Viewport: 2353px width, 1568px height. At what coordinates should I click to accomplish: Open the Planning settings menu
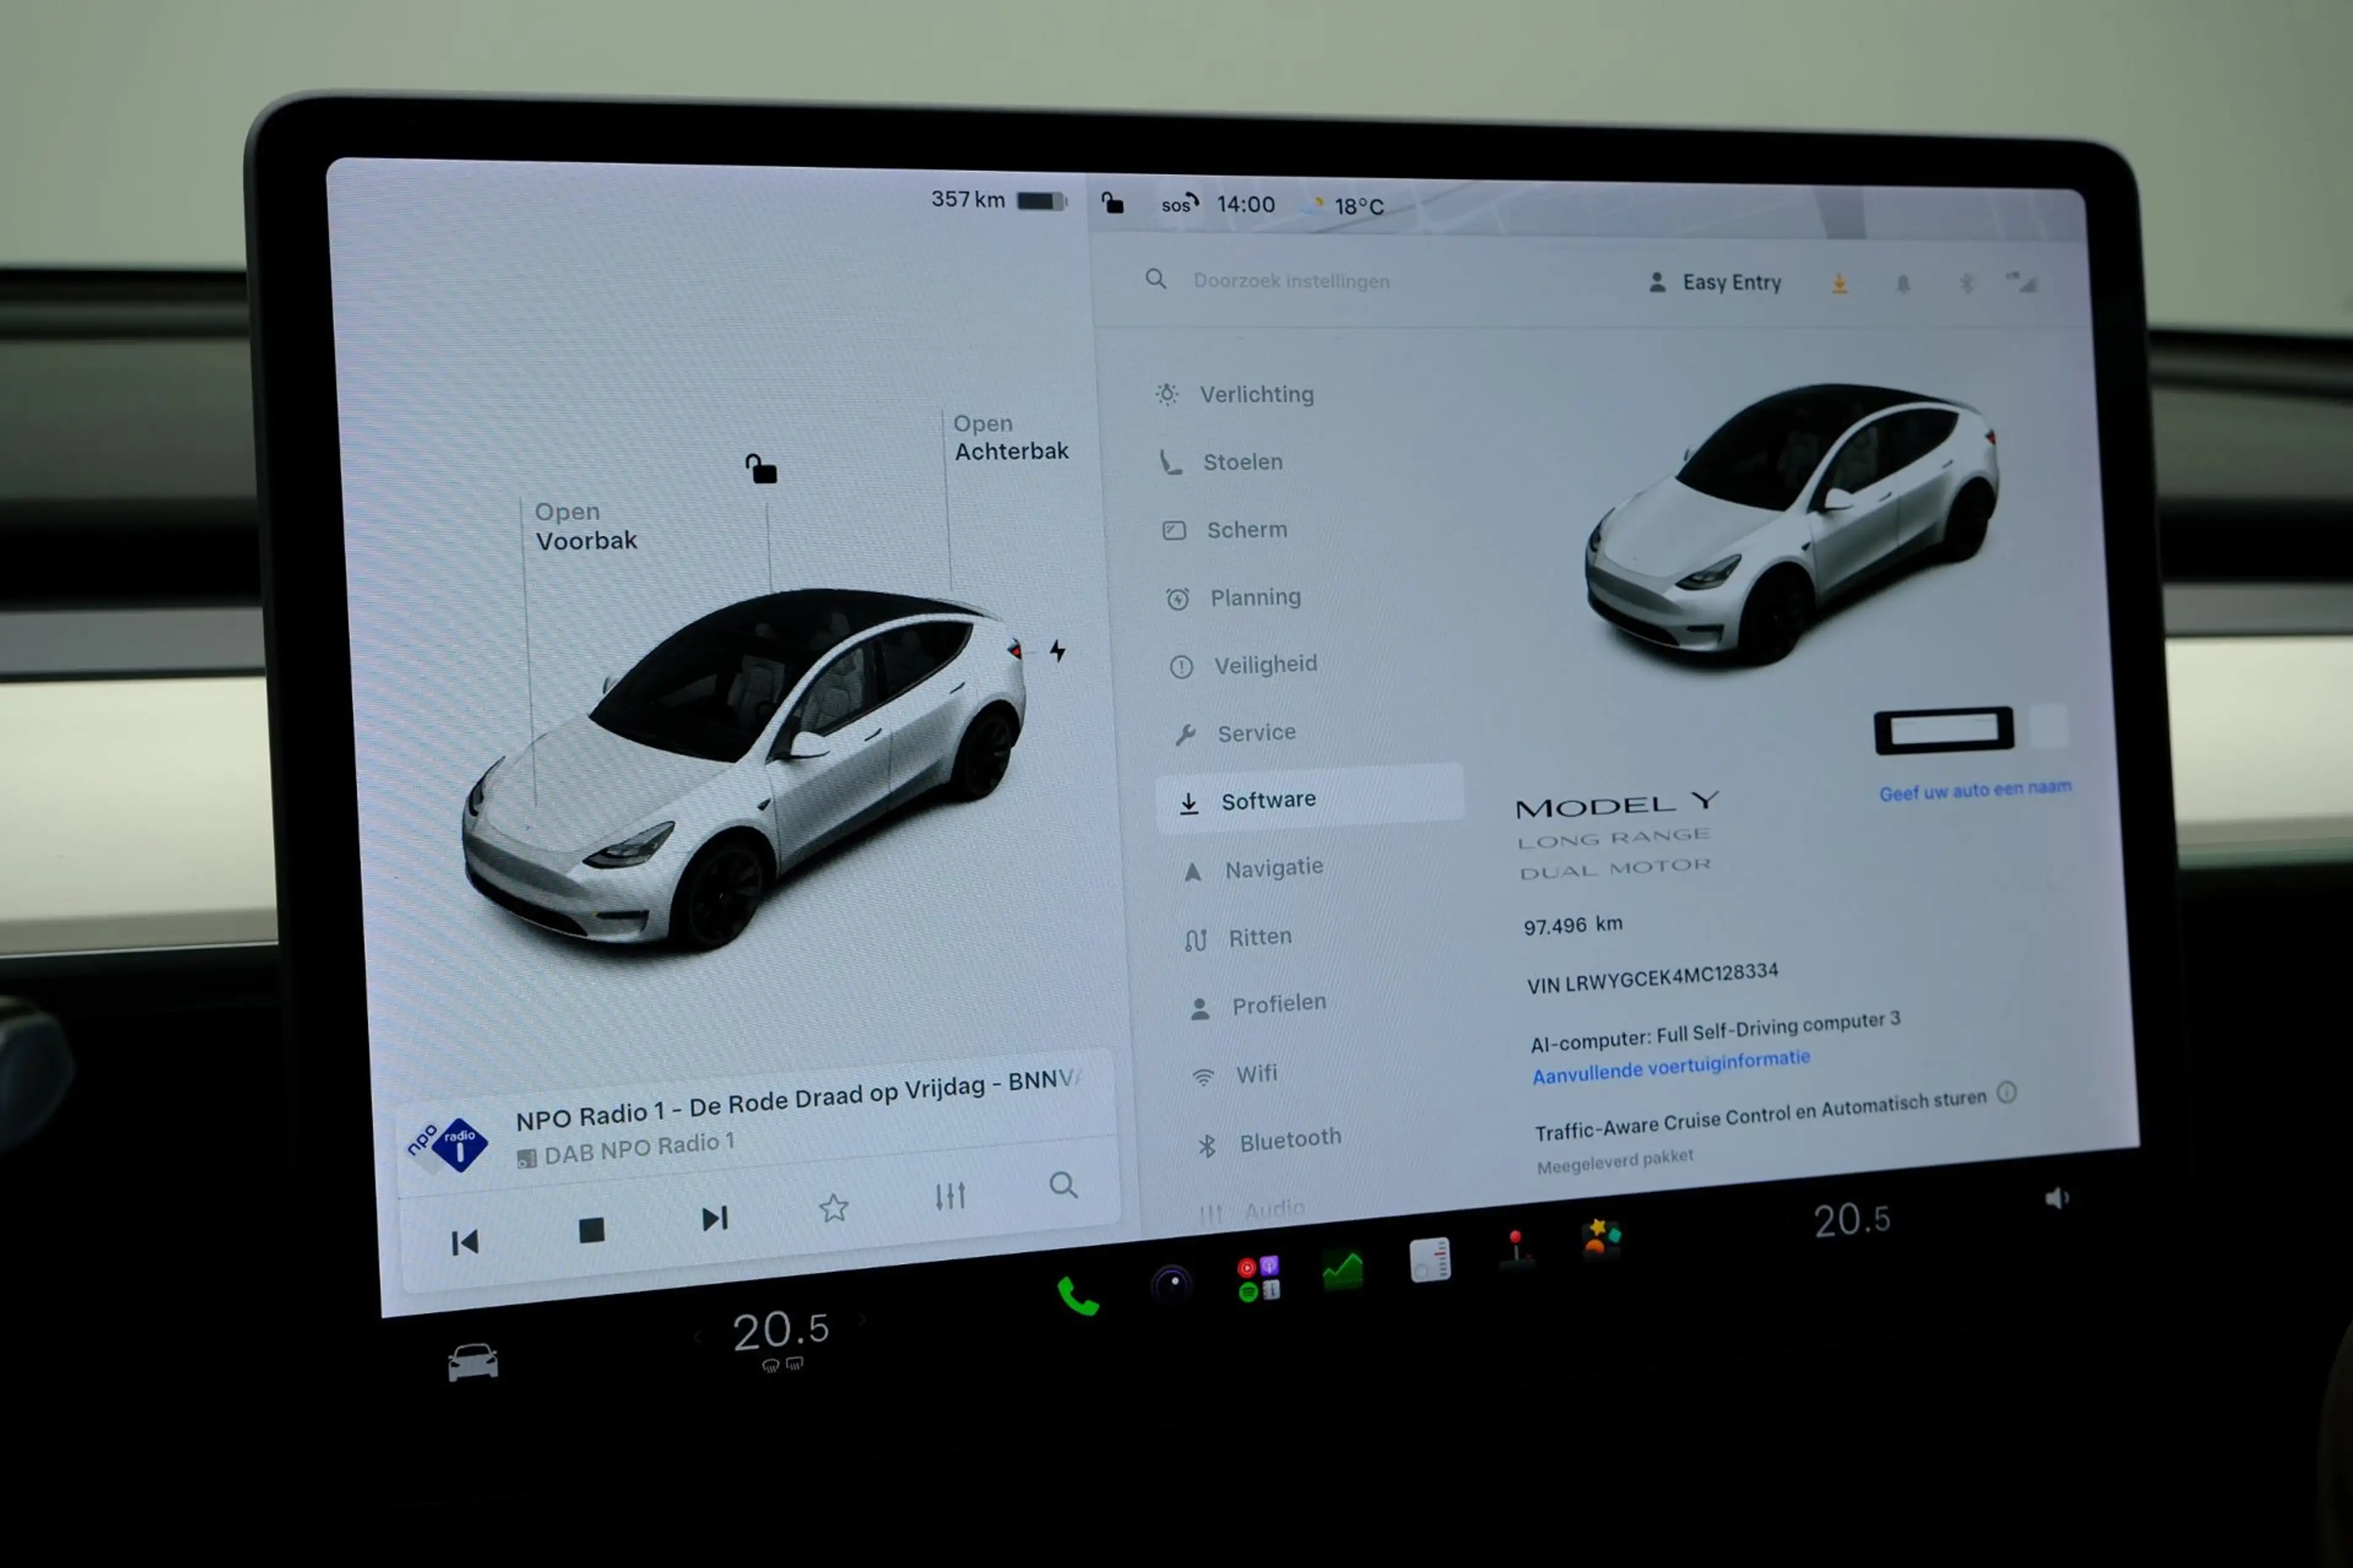1234,598
